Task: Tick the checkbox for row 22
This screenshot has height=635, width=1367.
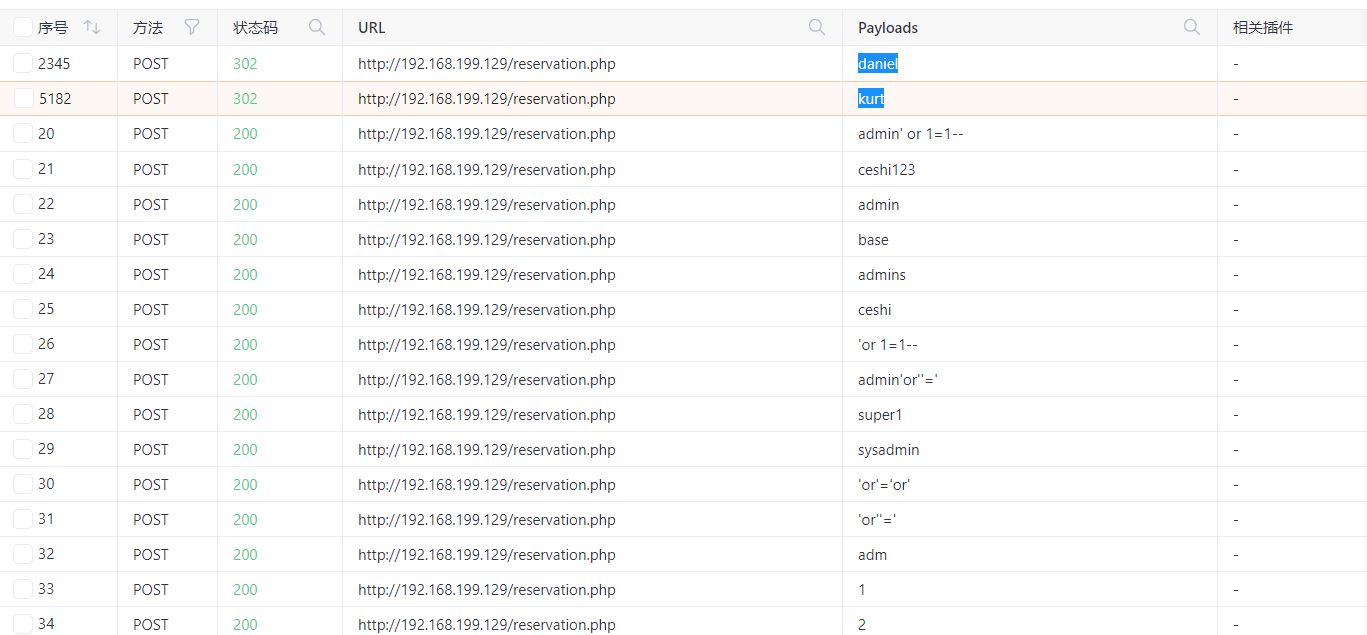Action: (23, 203)
